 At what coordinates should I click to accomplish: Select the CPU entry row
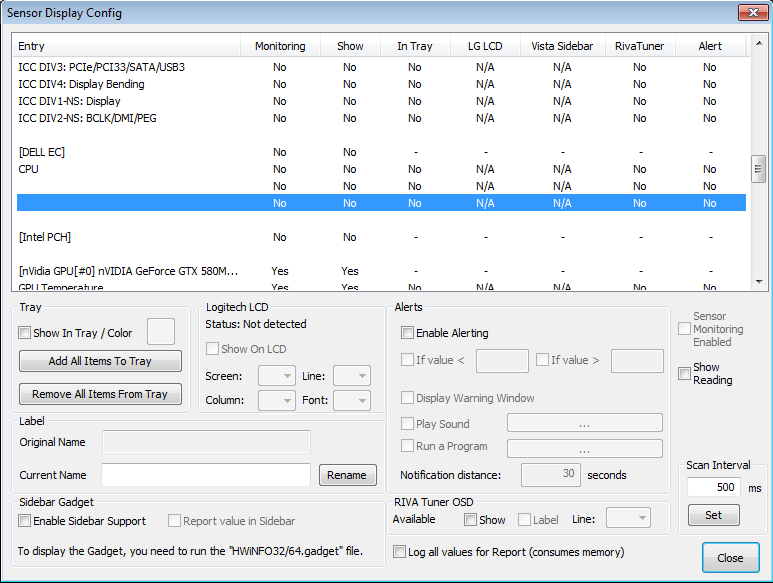[381, 169]
